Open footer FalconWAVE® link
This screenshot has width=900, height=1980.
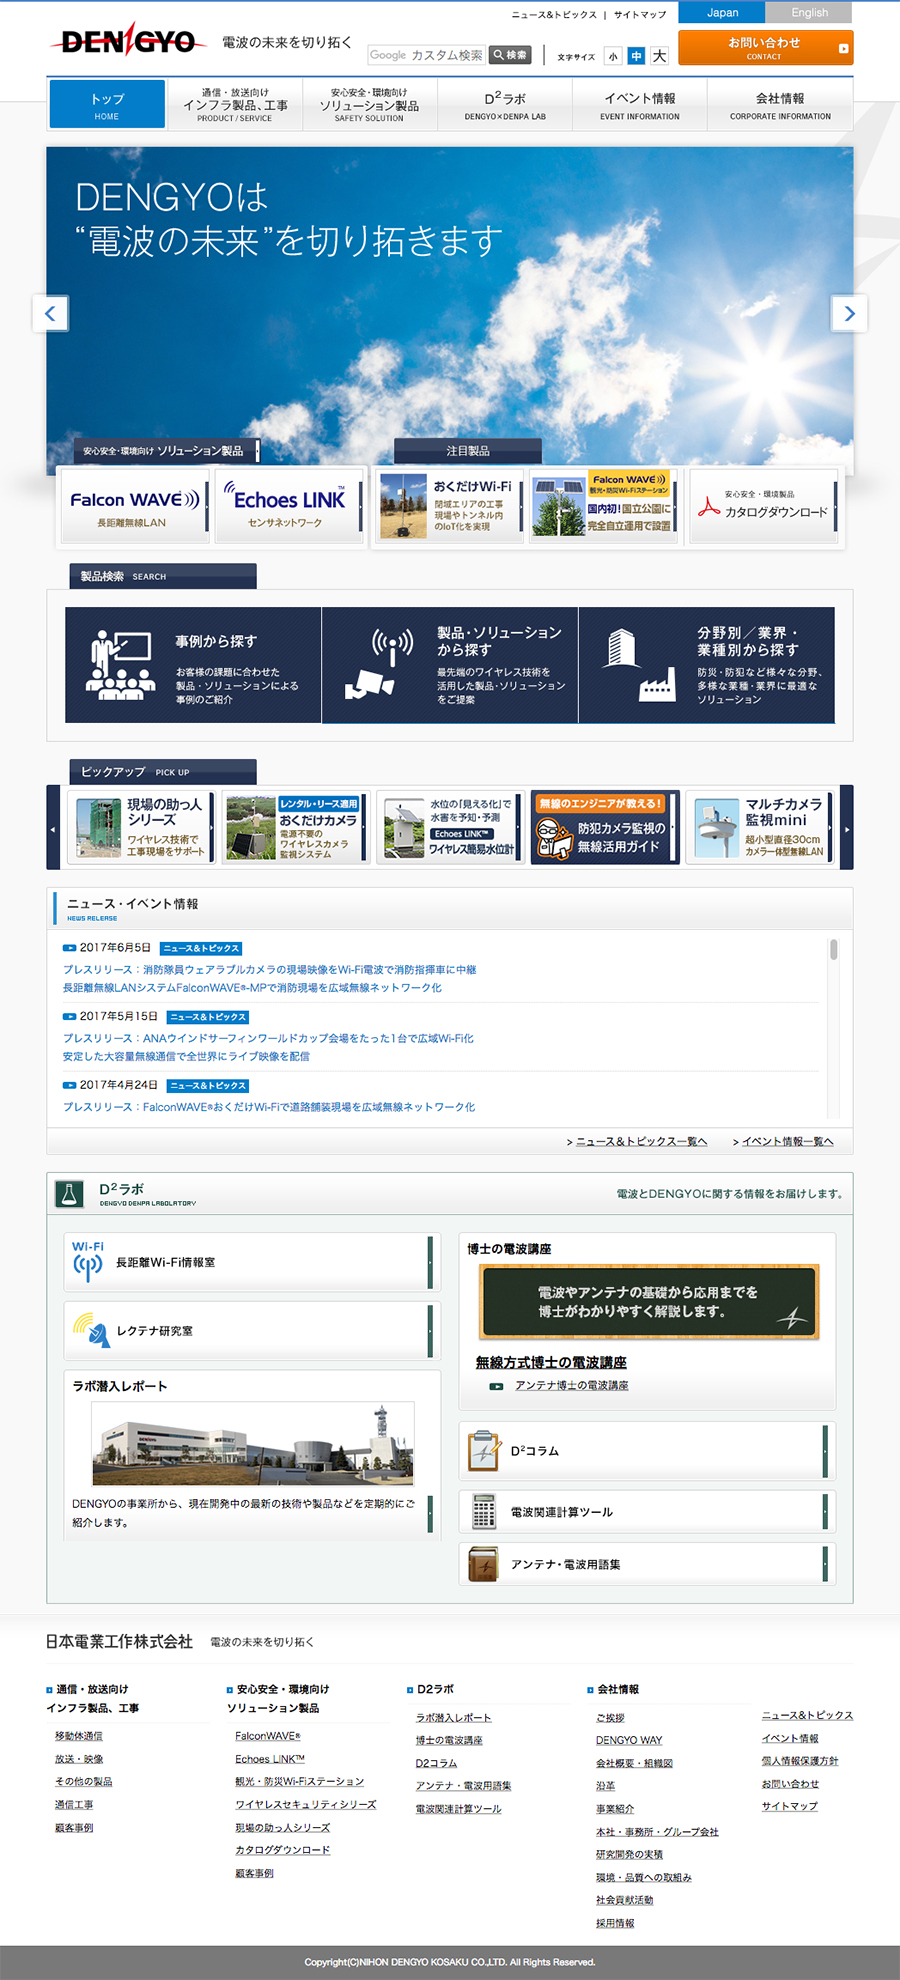point(268,1736)
